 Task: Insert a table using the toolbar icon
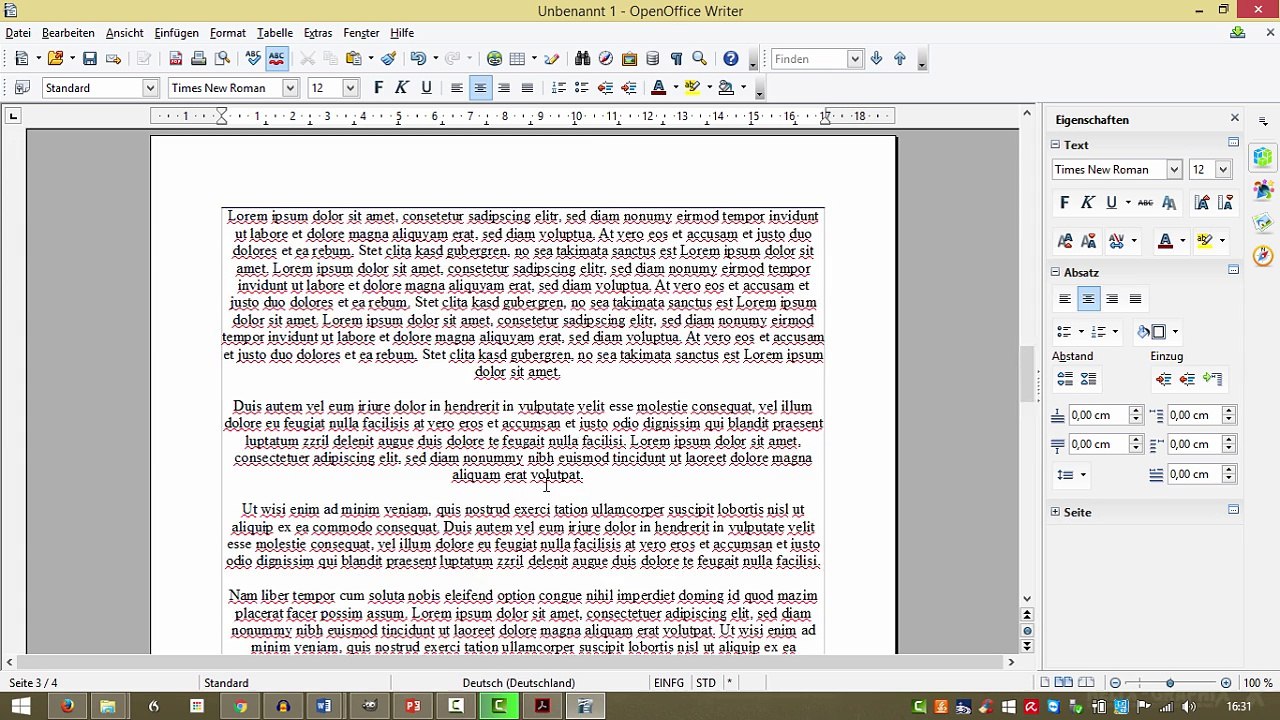[x=518, y=59]
